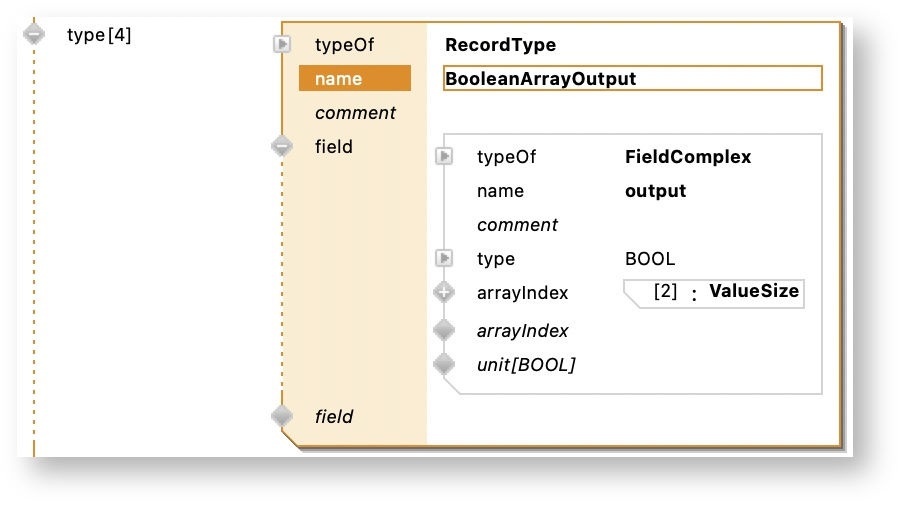This screenshot has height=505, width=901.
Task: Collapse the type[4] node
Action: coord(33,34)
